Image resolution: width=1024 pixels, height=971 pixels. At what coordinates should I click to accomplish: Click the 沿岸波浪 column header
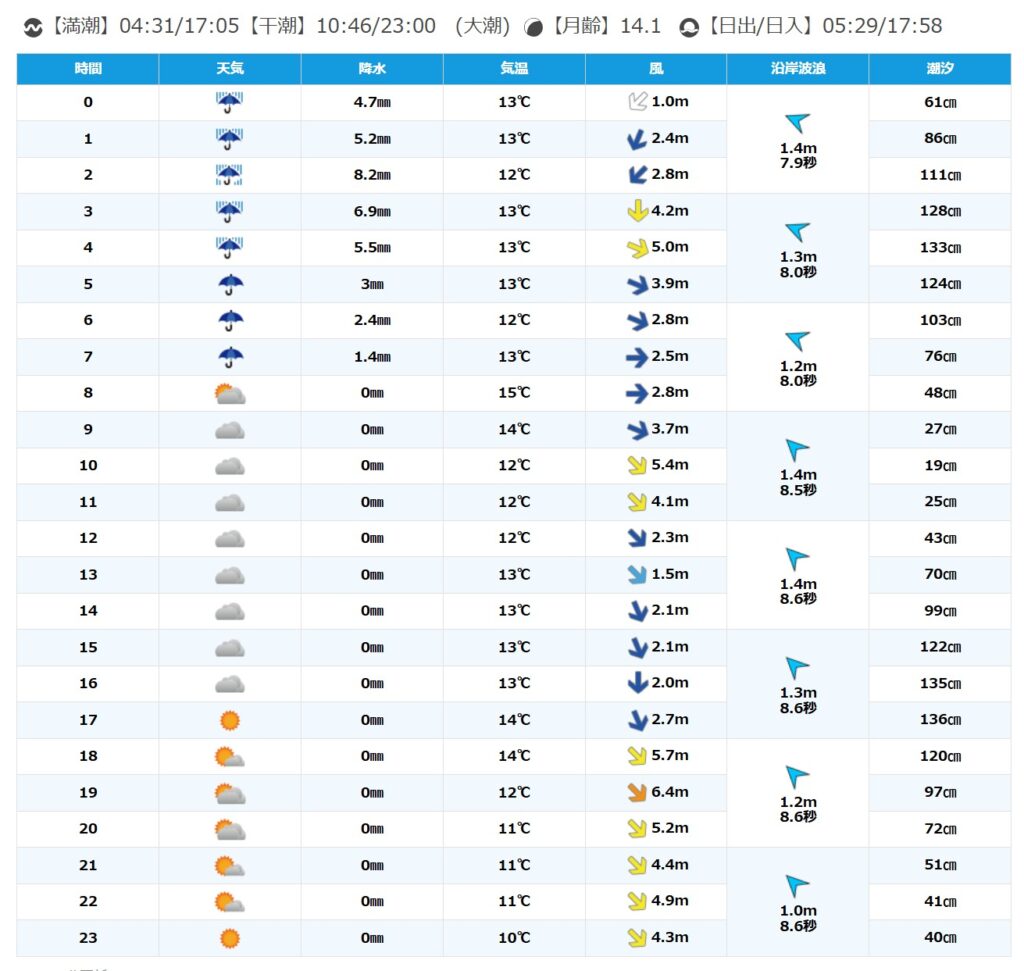pyautogui.click(x=797, y=69)
